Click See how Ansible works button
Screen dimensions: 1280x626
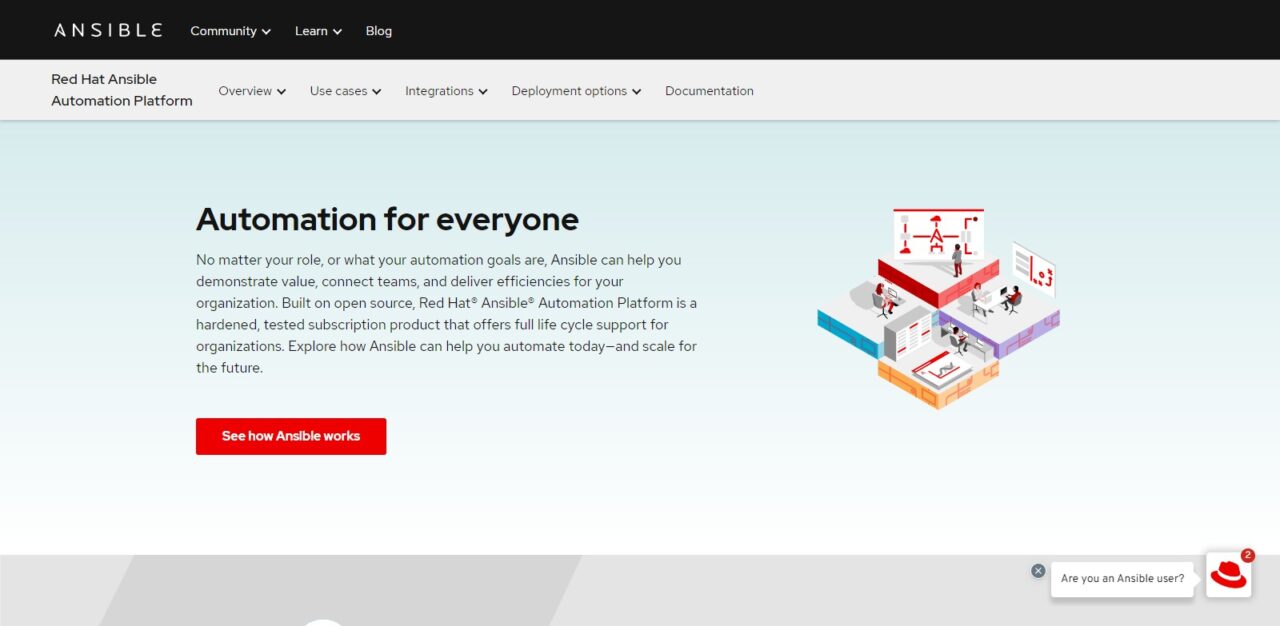point(291,436)
